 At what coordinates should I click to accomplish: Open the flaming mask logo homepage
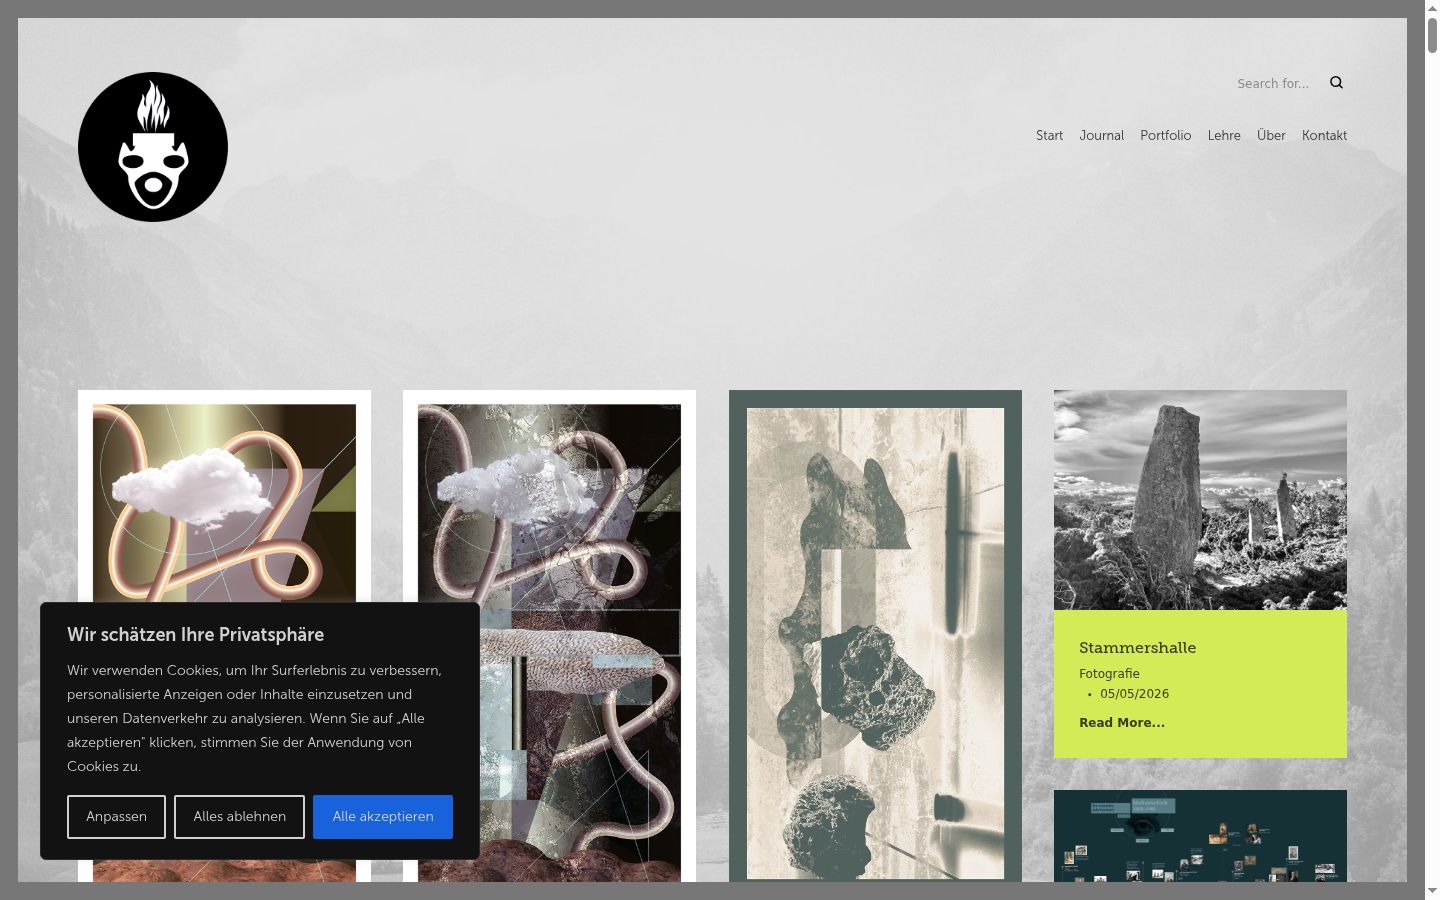point(153,147)
